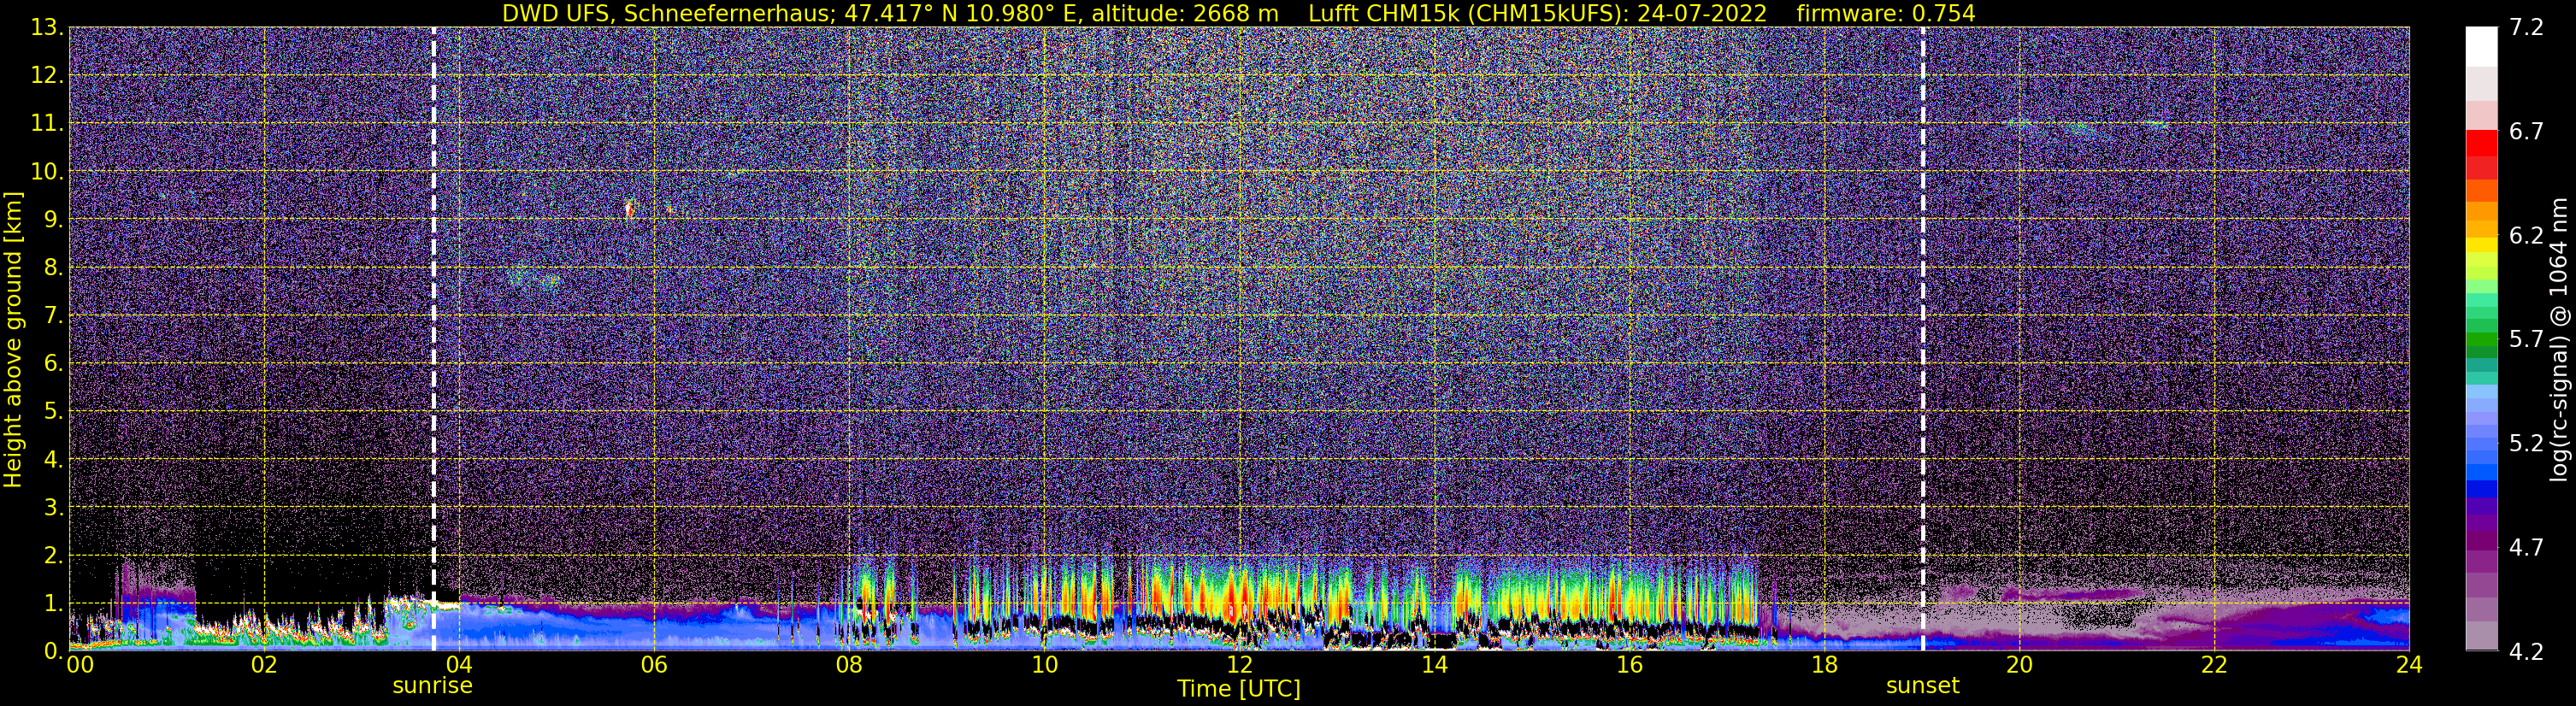The height and width of the screenshot is (706, 2576).
Task: Click the red spot near 9 km before 06 UTC
Action: [629, 209]
